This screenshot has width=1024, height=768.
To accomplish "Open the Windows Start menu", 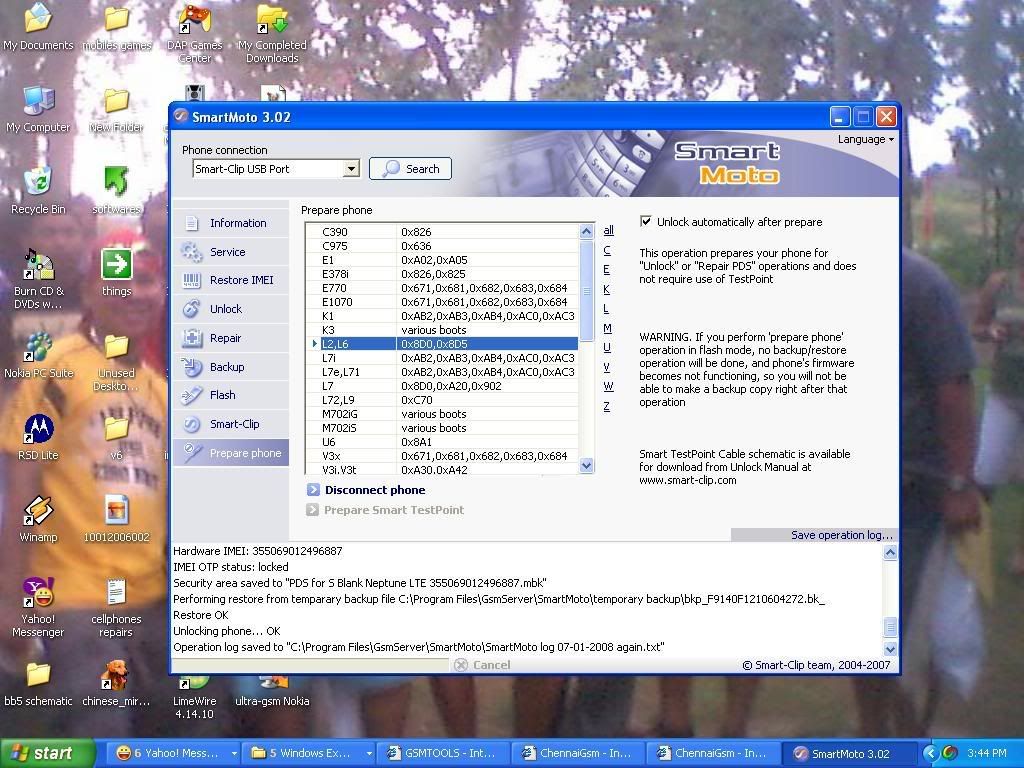I will point(48,754).
